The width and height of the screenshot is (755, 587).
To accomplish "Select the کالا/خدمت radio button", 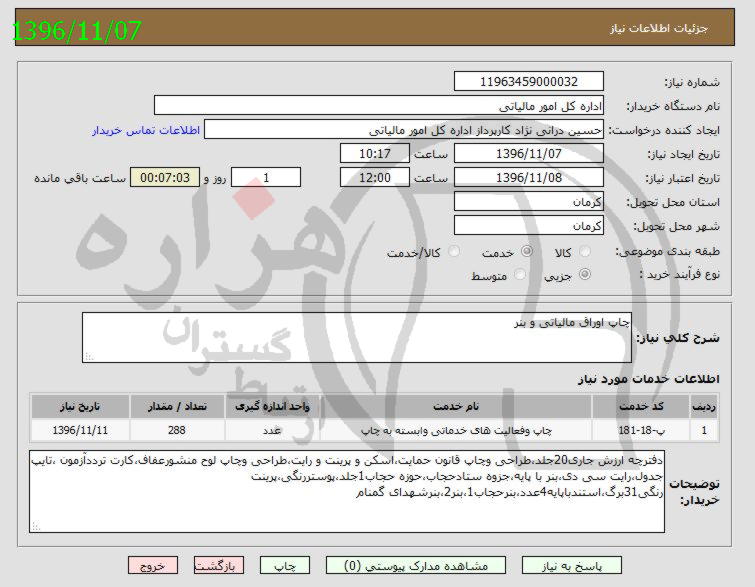I will (454, 251).
